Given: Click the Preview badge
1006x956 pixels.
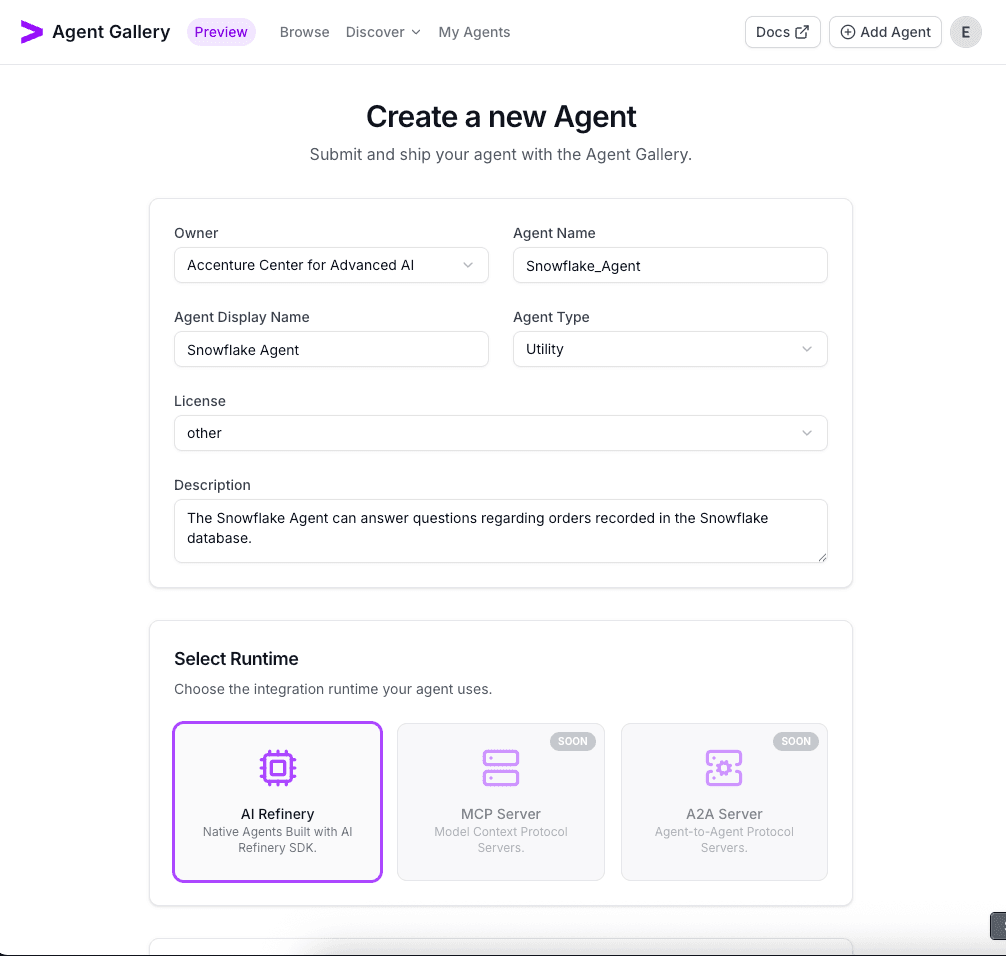Looking at the screenshot, I should [x=221, y=31].
